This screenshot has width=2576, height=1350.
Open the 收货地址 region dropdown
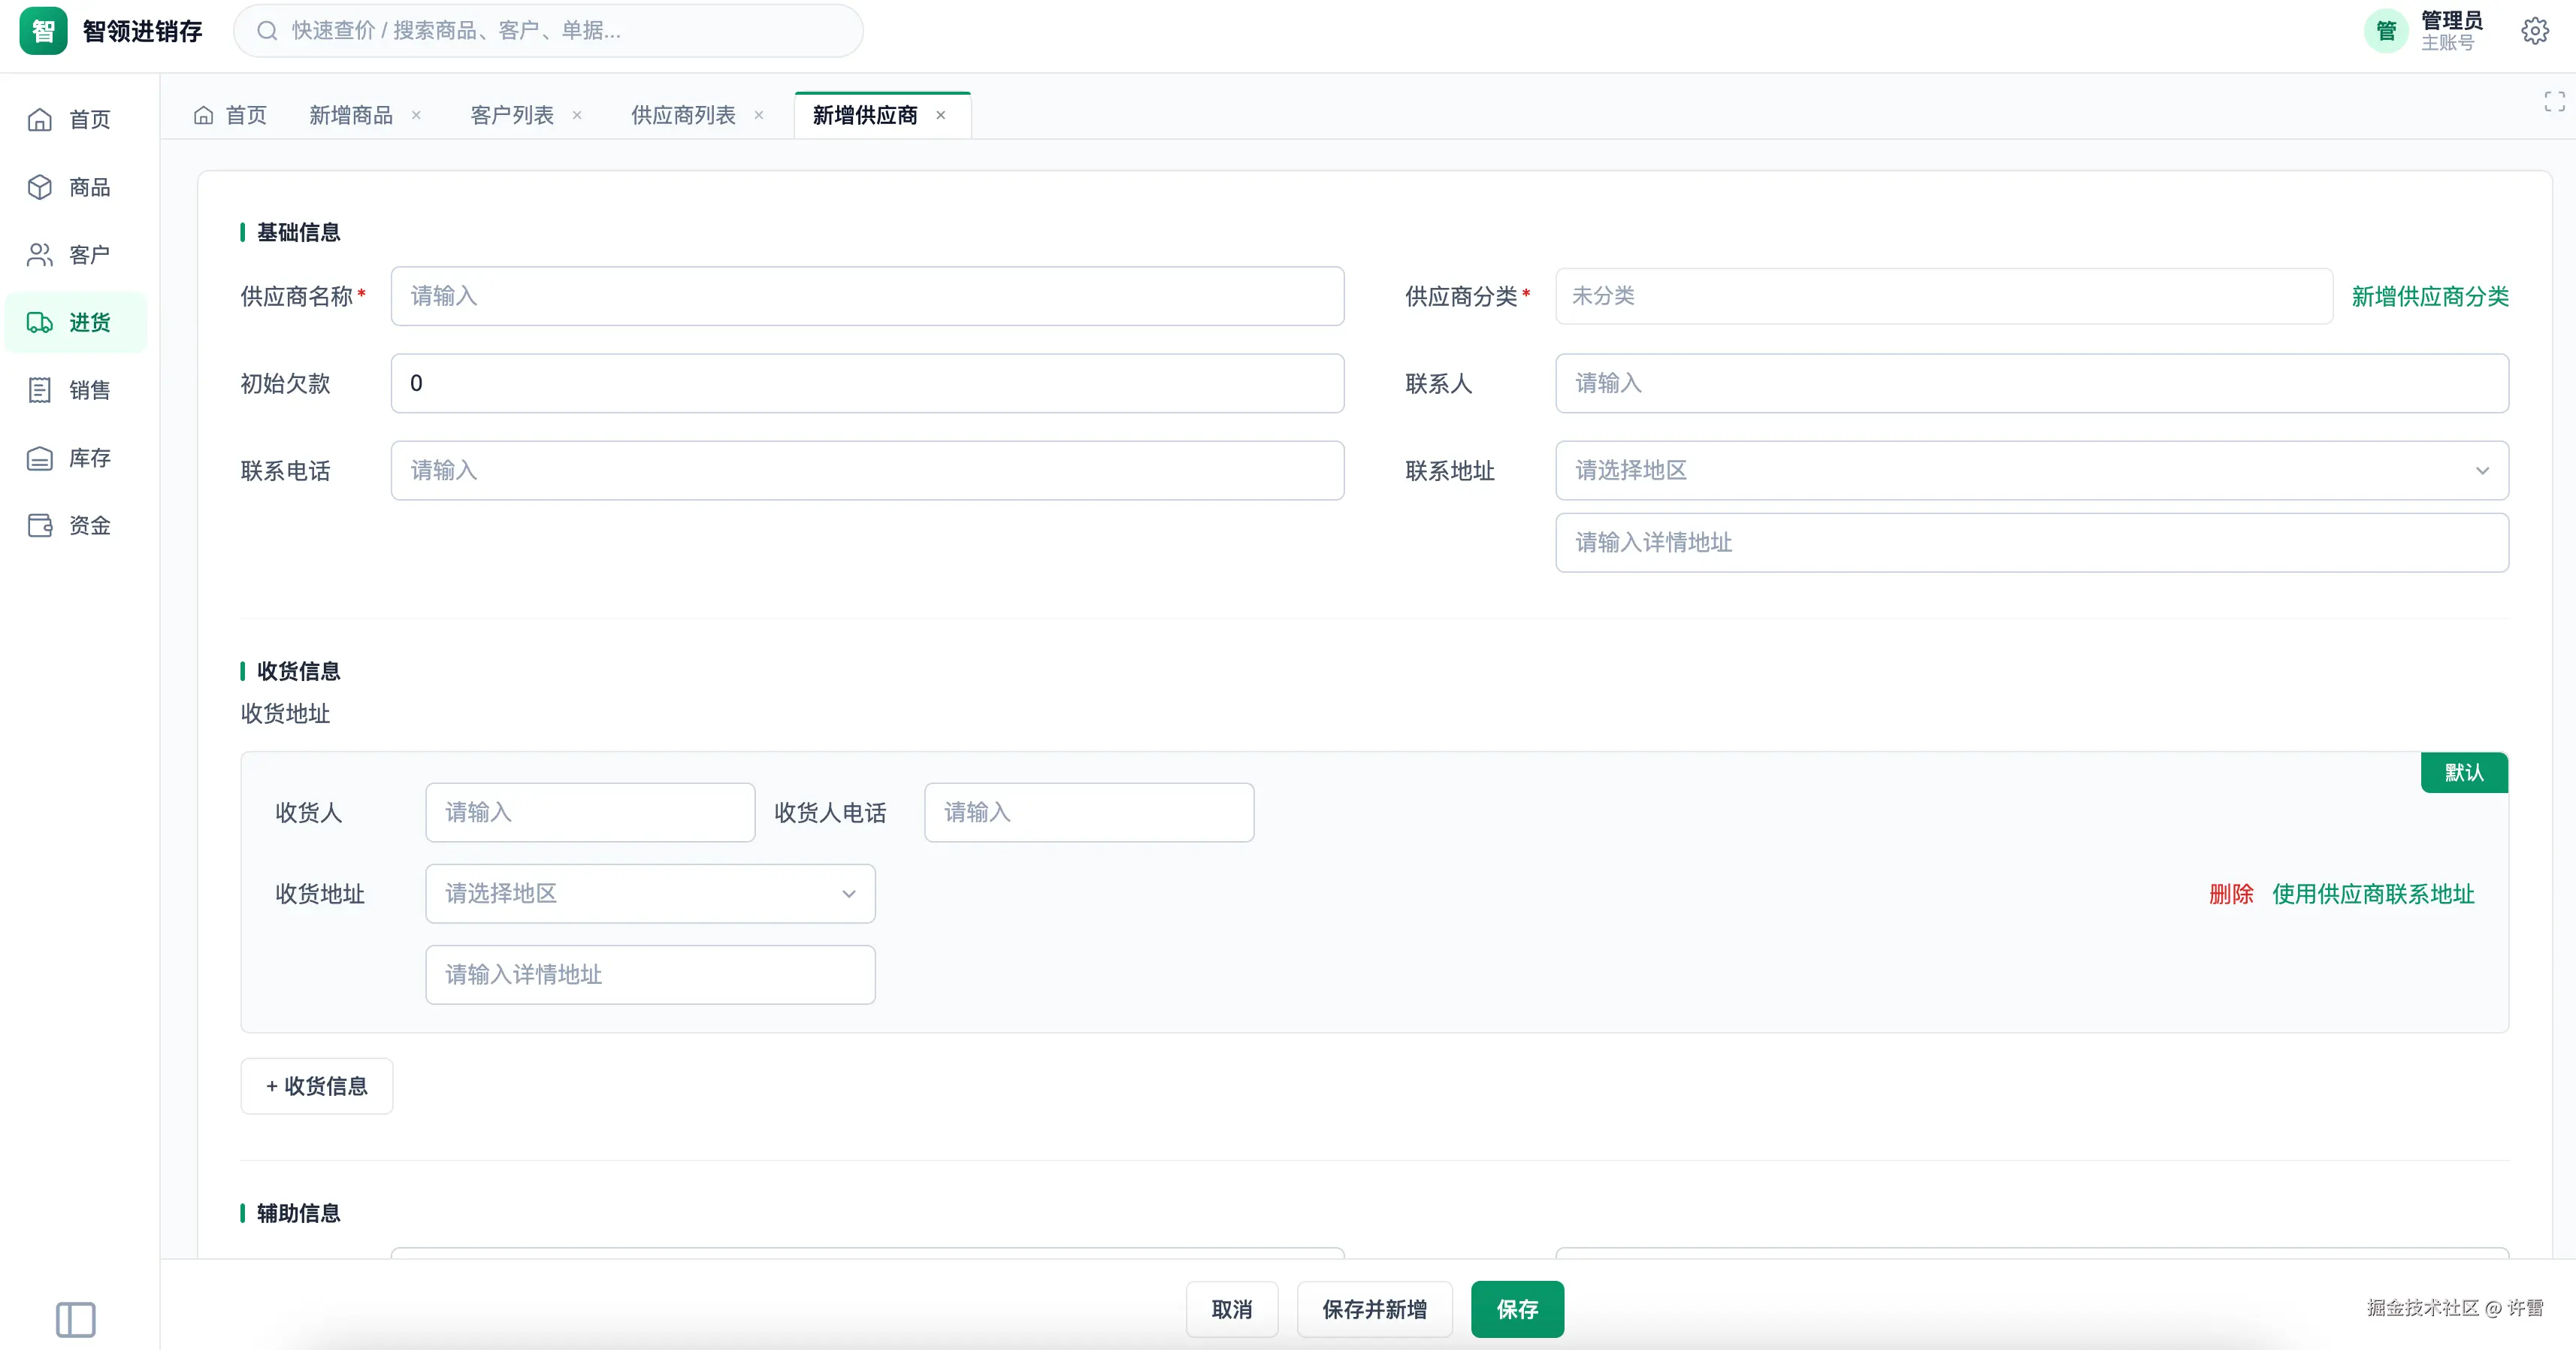(x=650, y=893)
